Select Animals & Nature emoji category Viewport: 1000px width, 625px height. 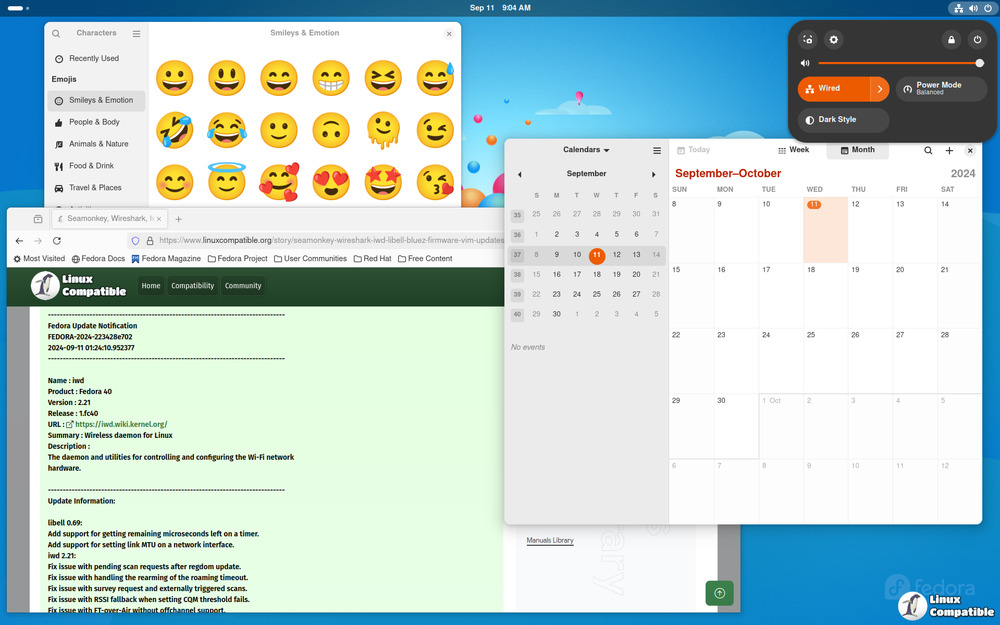[x=98, y=144]
